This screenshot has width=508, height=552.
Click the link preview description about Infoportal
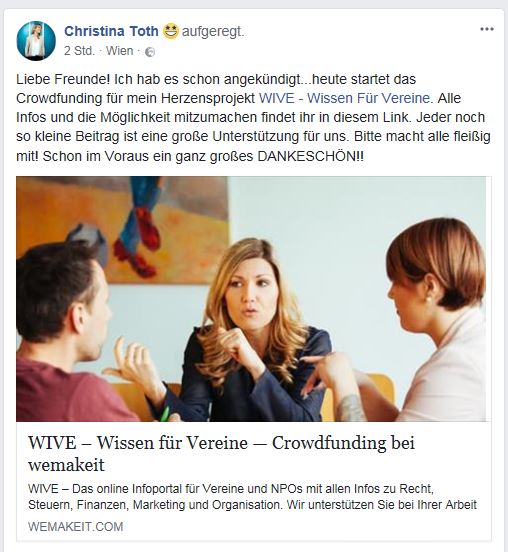[252, 497]
